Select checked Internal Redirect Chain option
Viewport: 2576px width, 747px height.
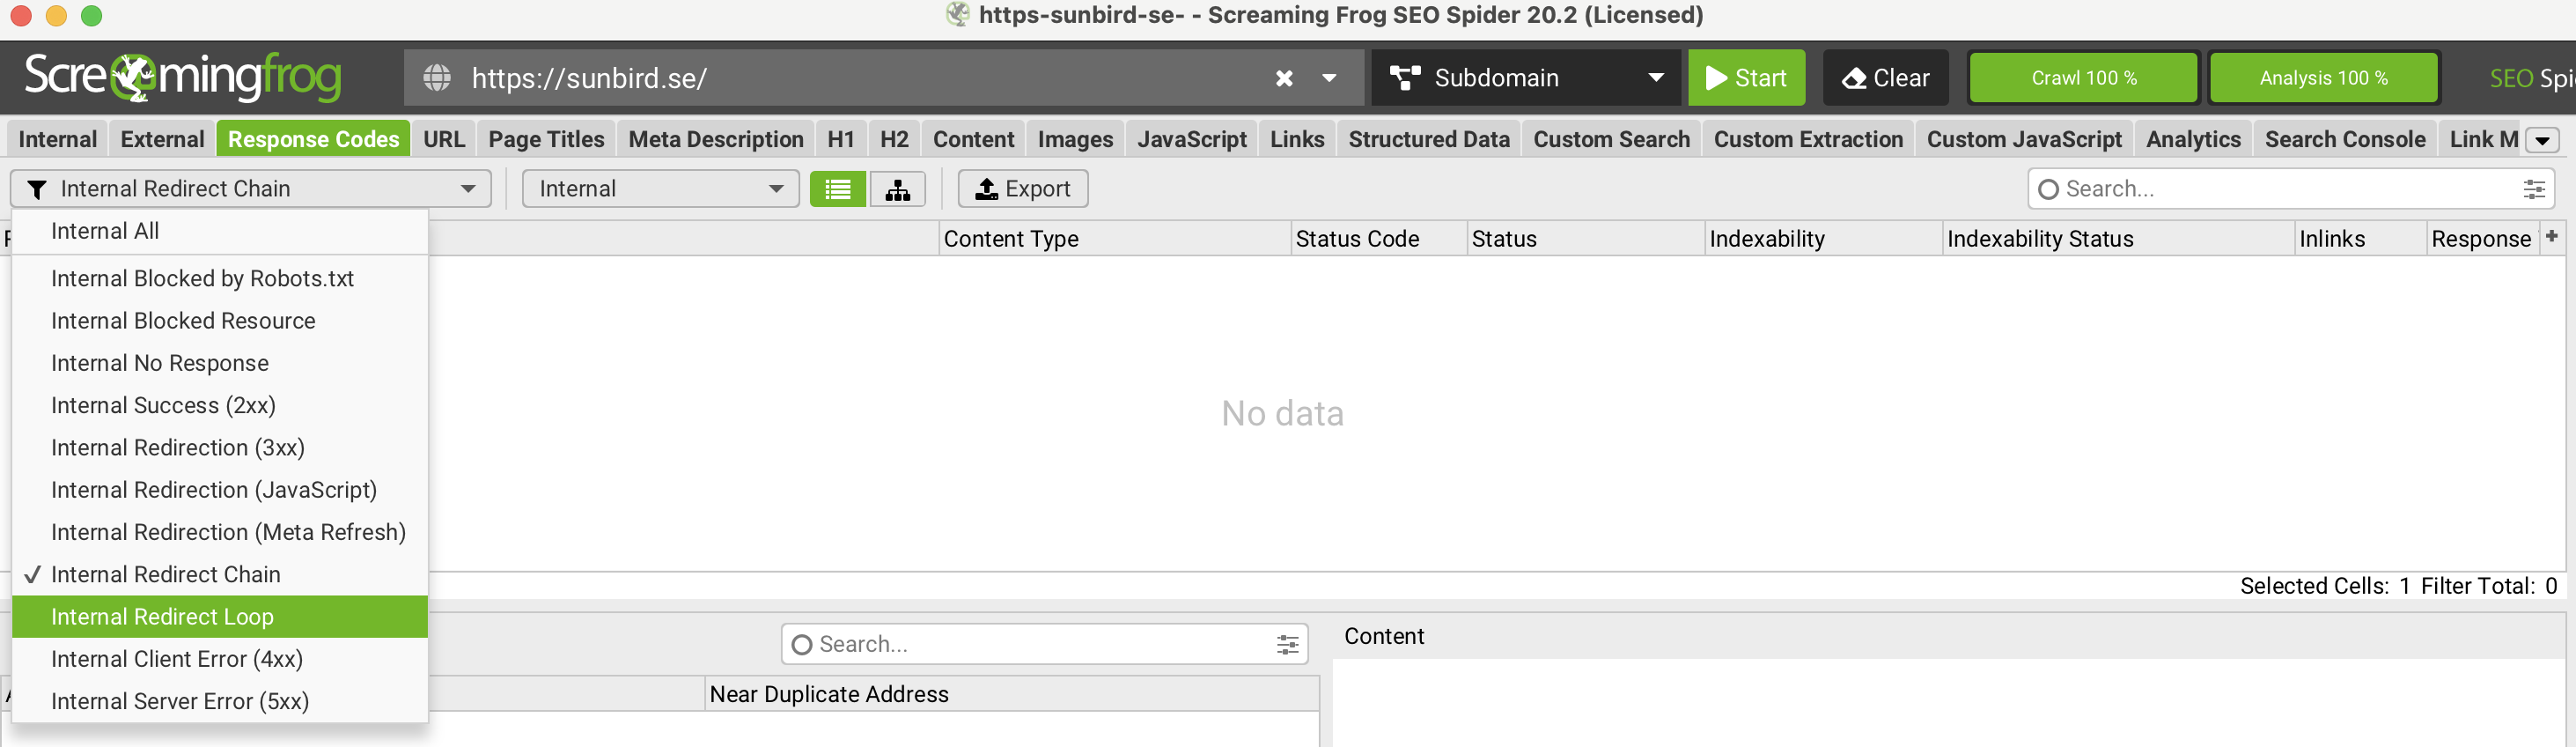coord(220,574)
